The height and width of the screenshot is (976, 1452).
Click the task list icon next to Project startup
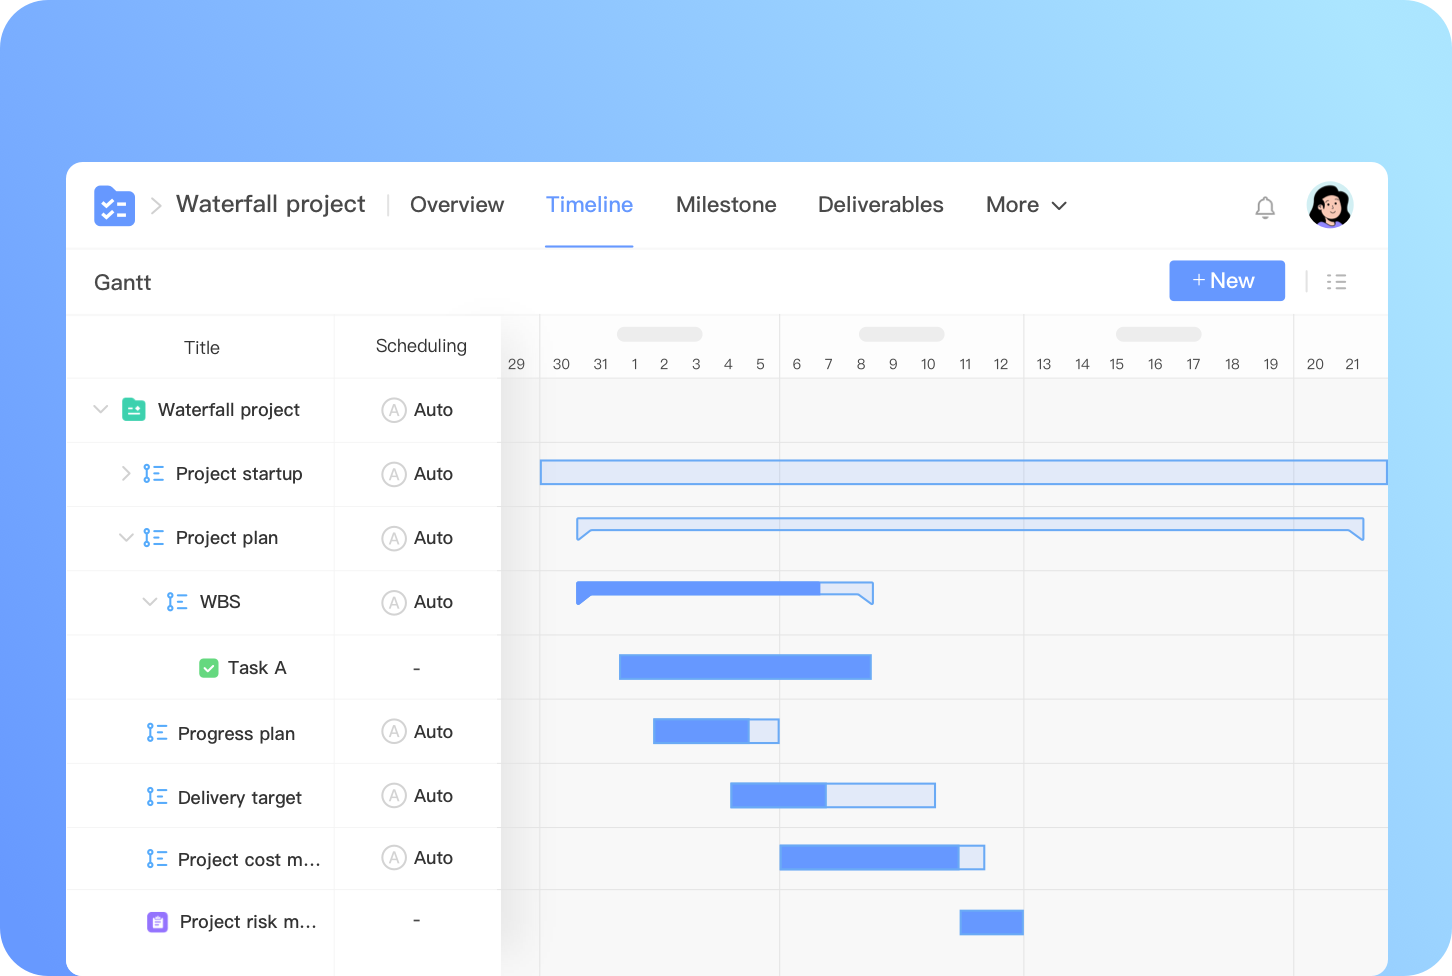click(x=153, y=473)
